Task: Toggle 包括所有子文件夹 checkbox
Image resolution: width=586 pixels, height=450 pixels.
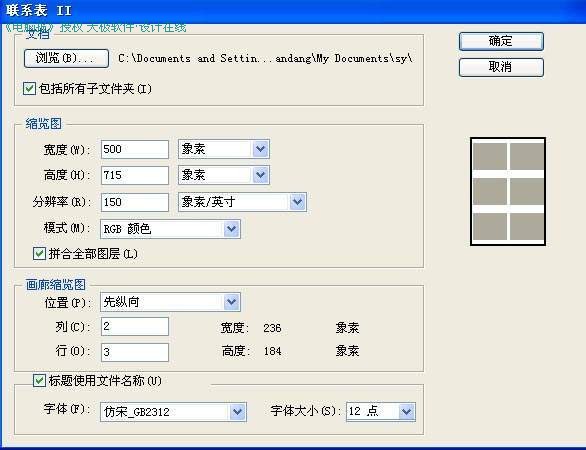Action: (29, 89)
